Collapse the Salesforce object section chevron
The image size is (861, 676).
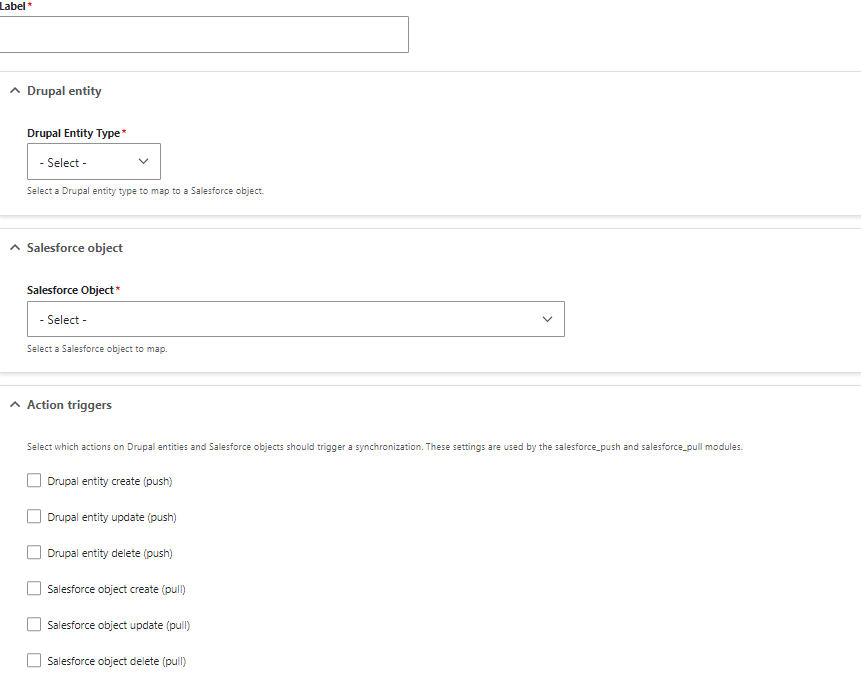15,248
